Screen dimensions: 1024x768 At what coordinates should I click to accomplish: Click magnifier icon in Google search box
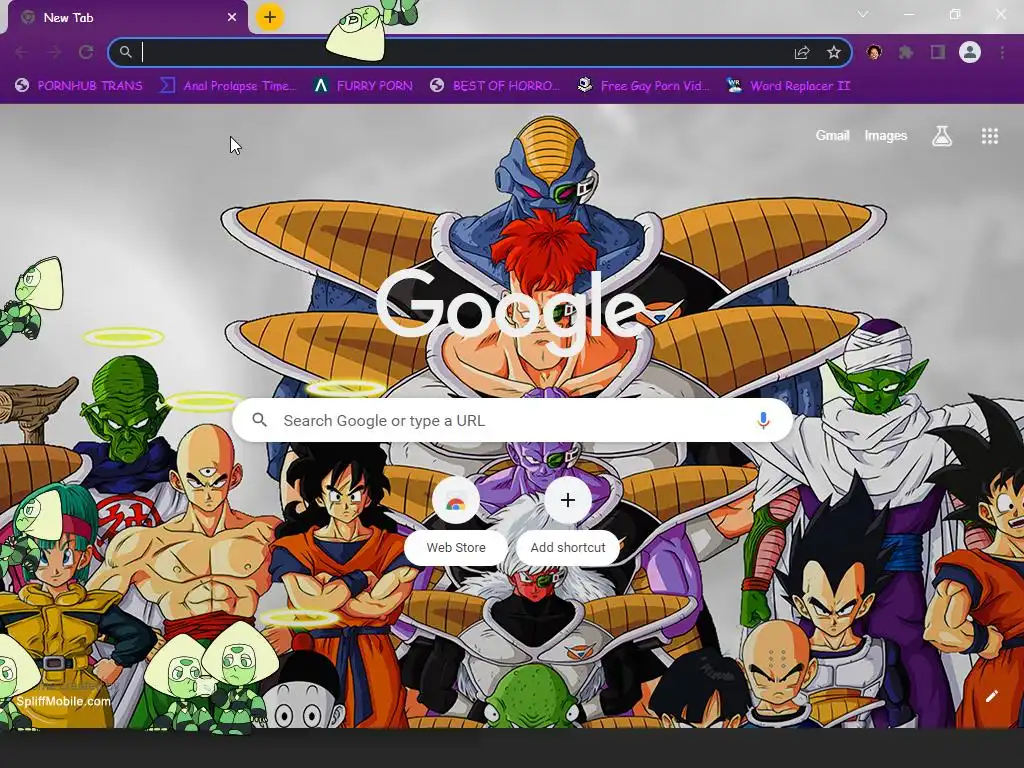(x=260, y=420)
